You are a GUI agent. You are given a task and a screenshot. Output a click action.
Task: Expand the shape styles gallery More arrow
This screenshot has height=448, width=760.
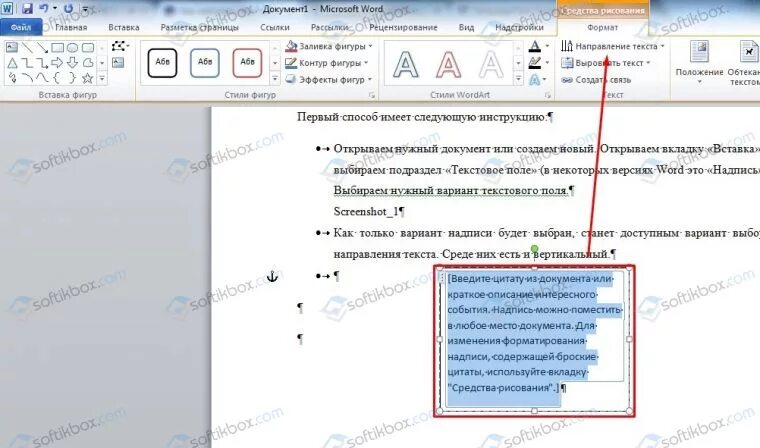point(275,78)
